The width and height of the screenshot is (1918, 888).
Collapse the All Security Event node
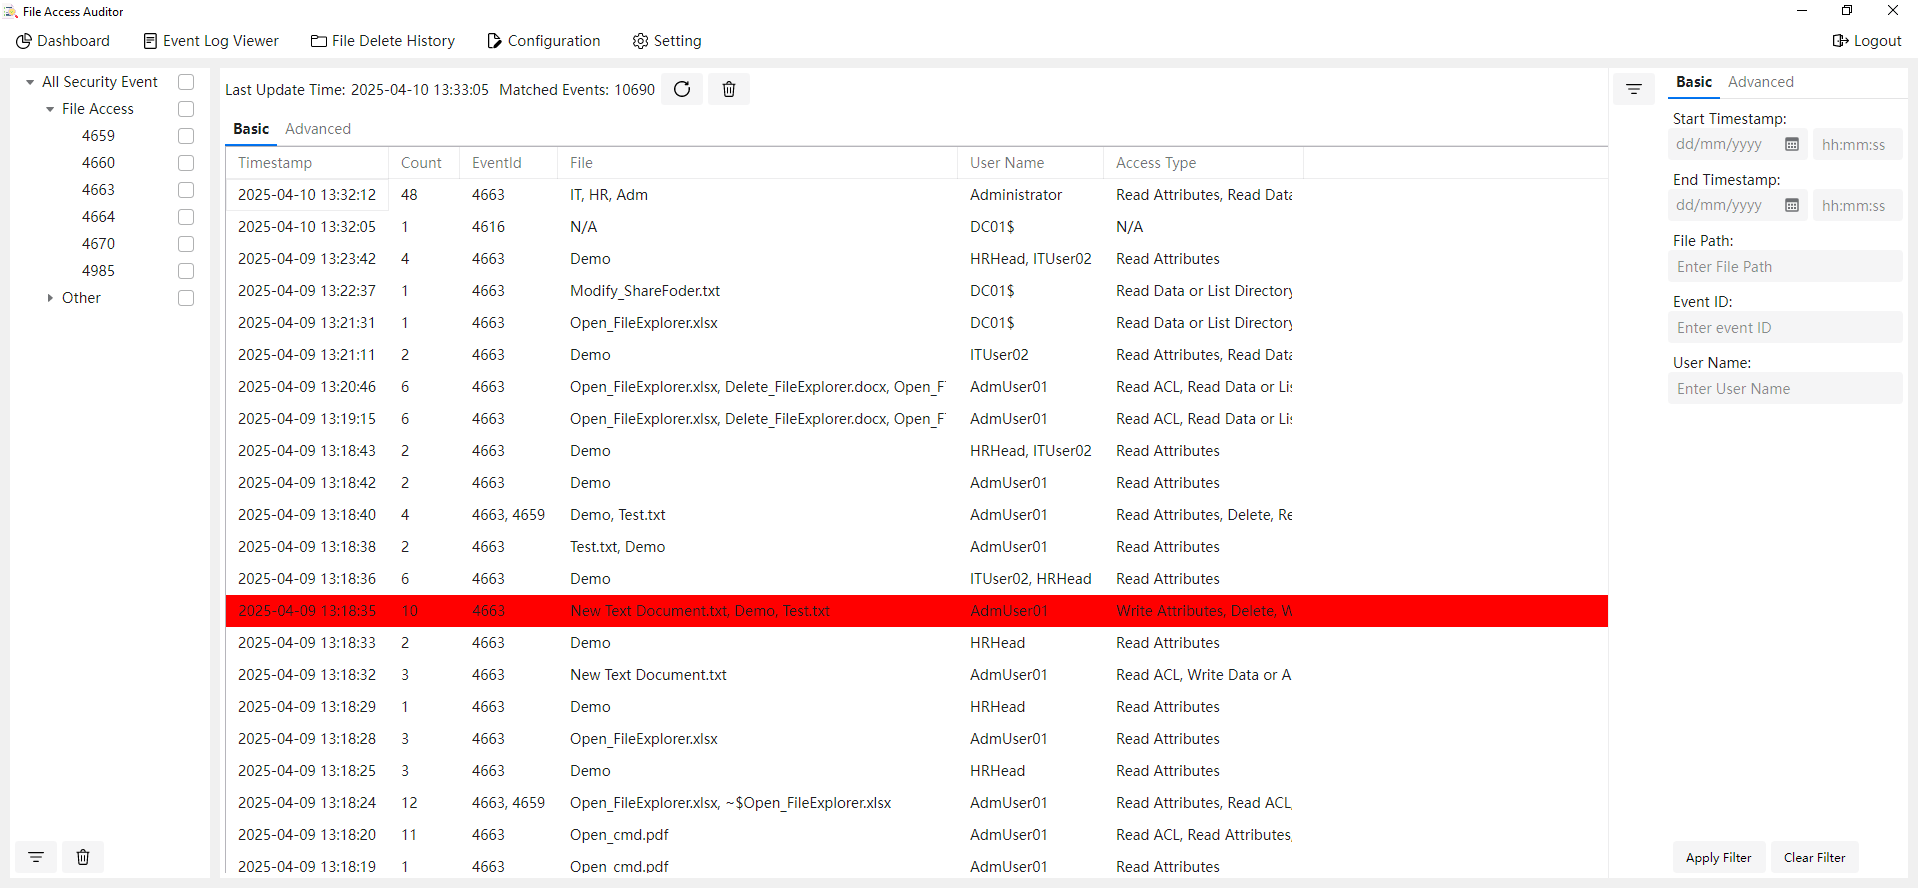(x=30, y=82)
